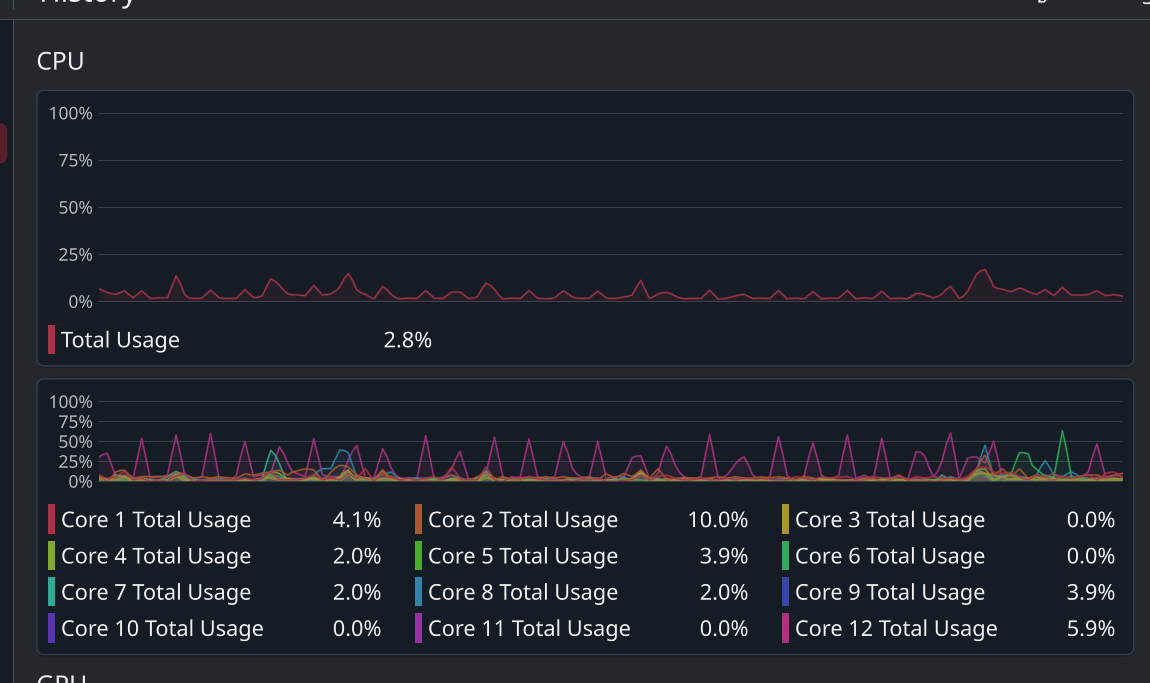The image size is (1150, 683).
Task: Click the Total Usage legend label
Action: pyautogui.click(x=120, y=340)
